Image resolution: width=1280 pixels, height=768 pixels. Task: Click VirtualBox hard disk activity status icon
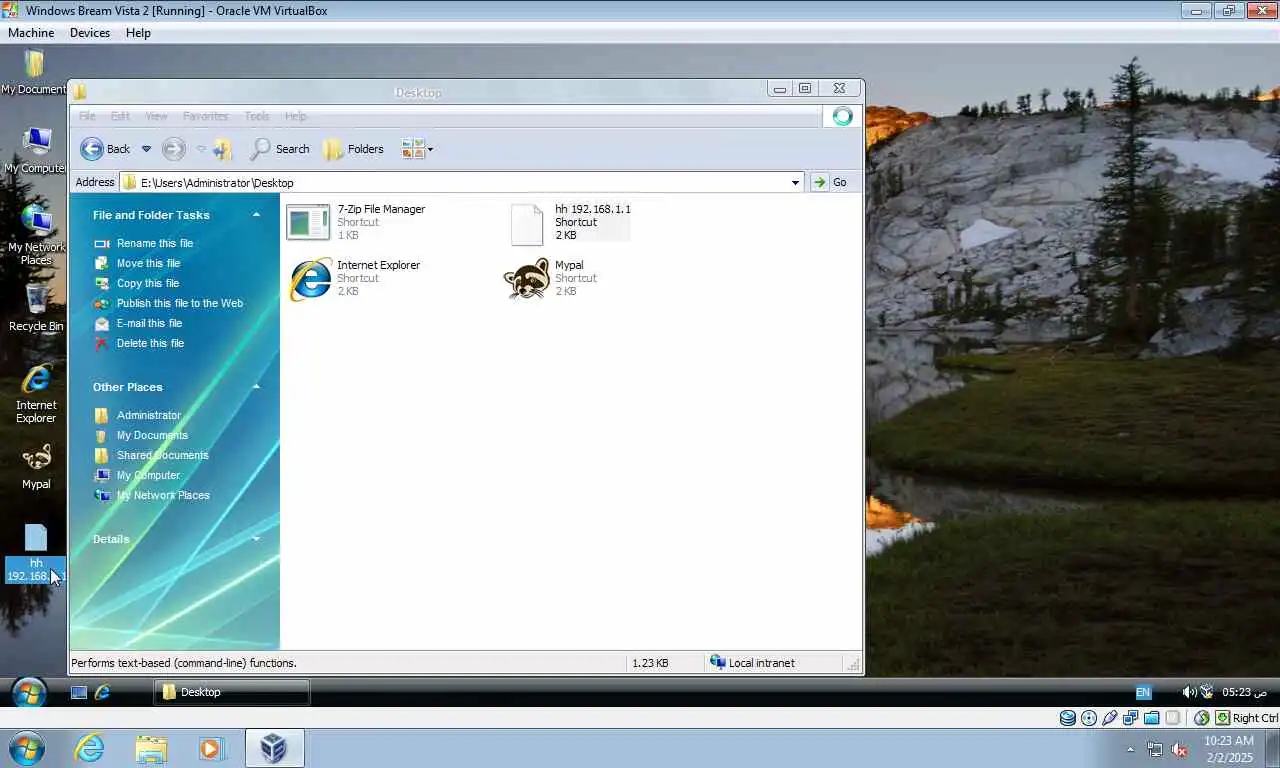click(x=1068, y=718)
